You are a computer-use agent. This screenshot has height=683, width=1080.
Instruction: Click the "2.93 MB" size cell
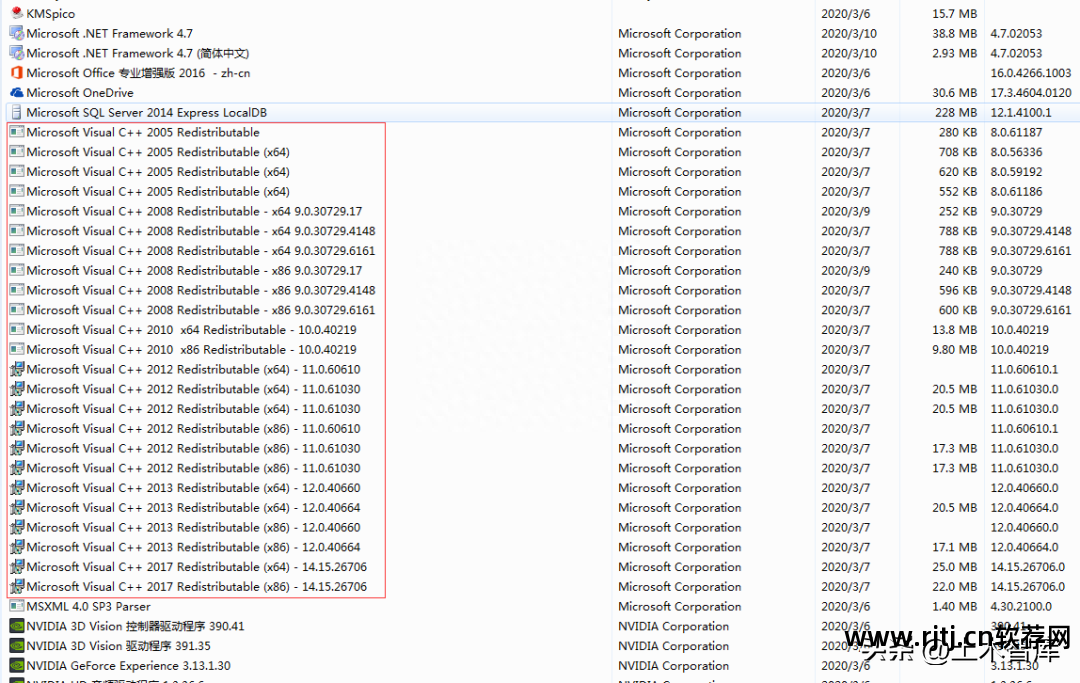click(x=955, y=53)
